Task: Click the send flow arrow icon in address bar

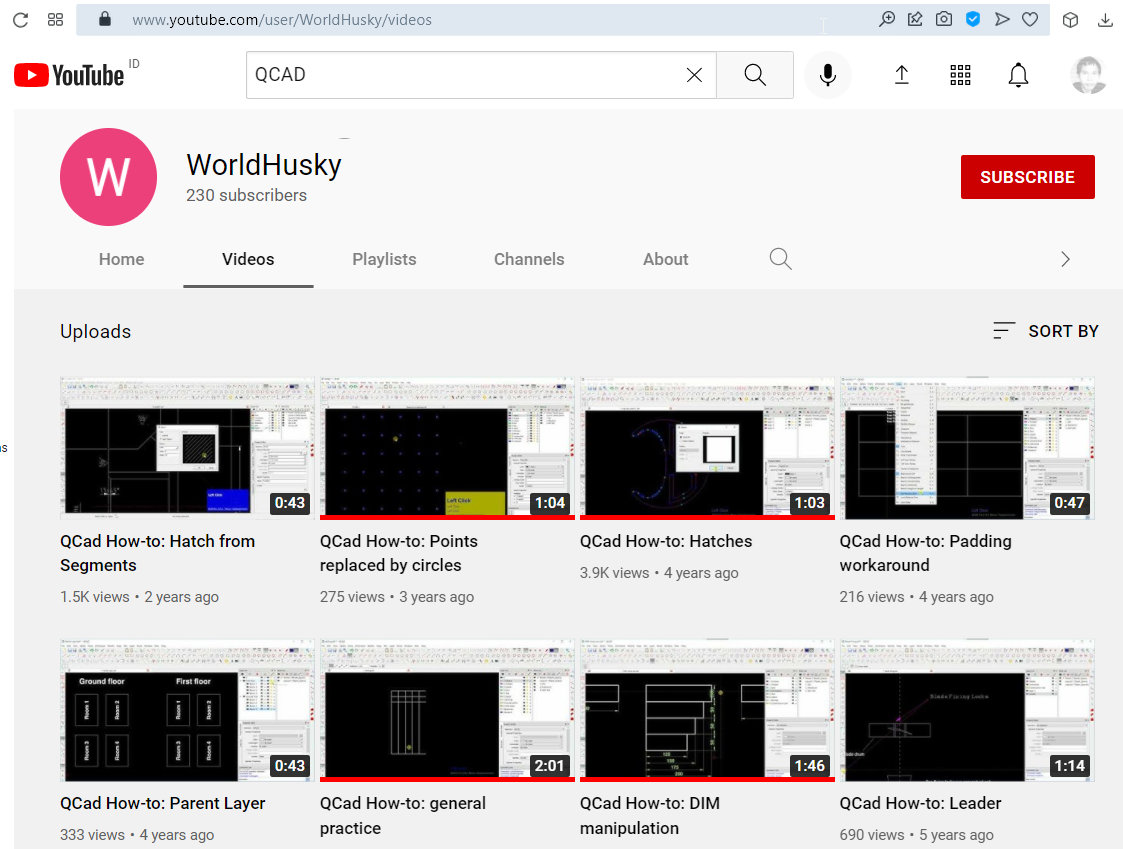Action: point(1002,19)
